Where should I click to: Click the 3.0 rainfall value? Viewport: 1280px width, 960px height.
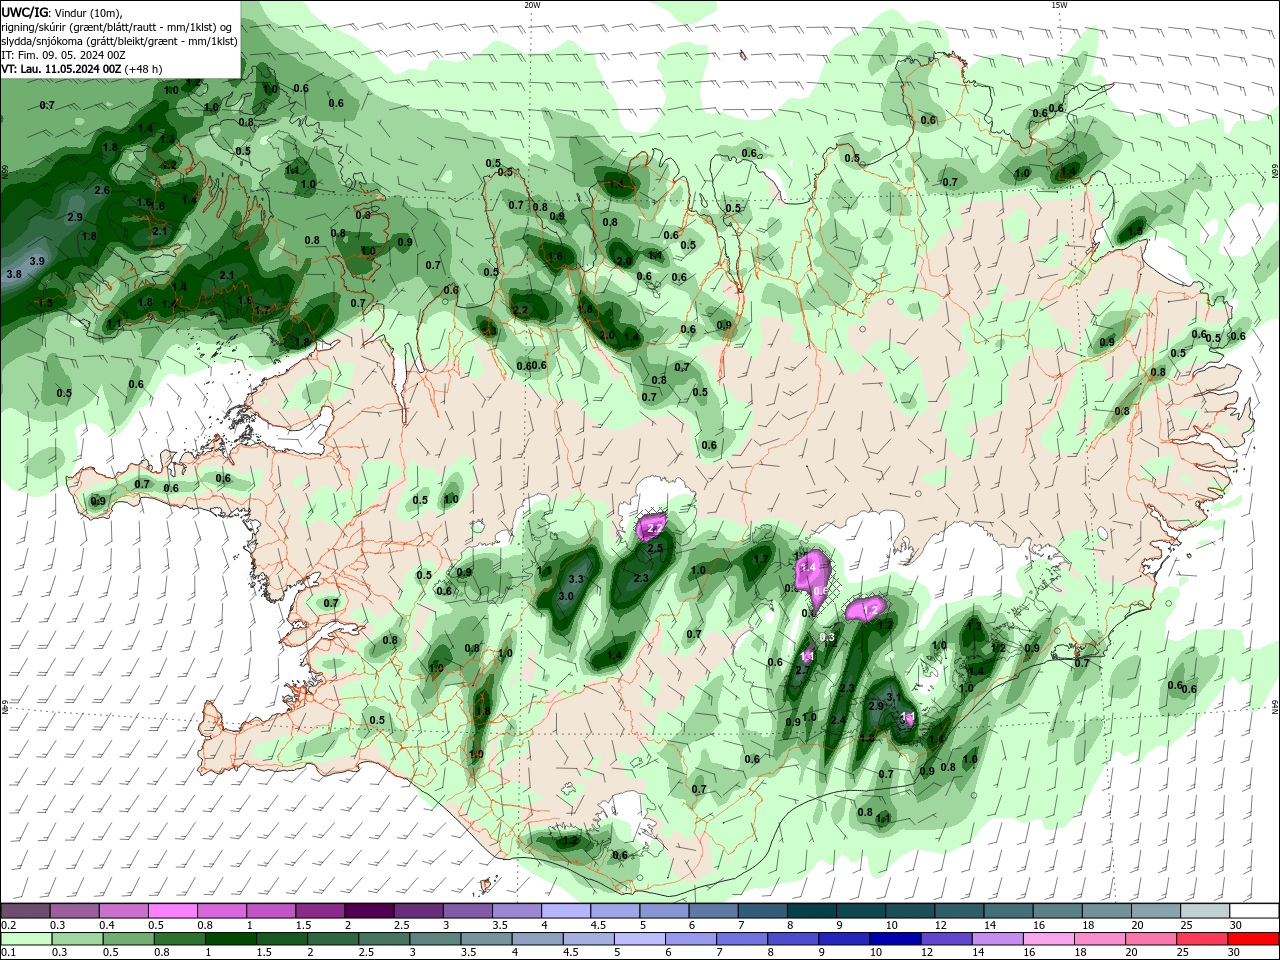click(566, 596)
